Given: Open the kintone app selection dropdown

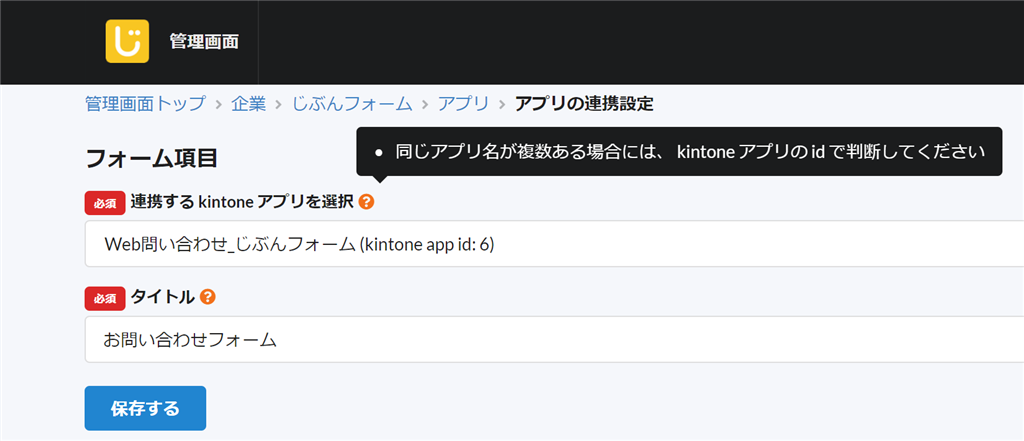Looking at the screenshot, I should click(554, 244).
